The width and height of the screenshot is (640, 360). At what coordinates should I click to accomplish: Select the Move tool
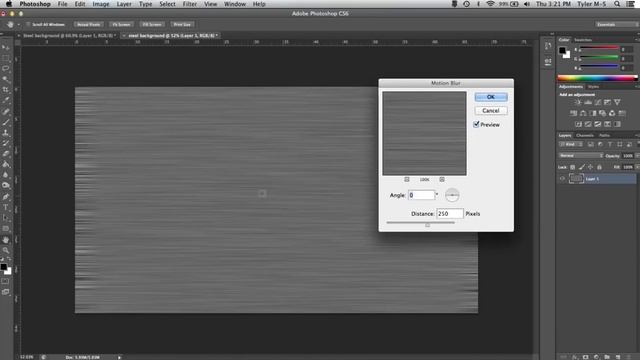pos(6,47)
